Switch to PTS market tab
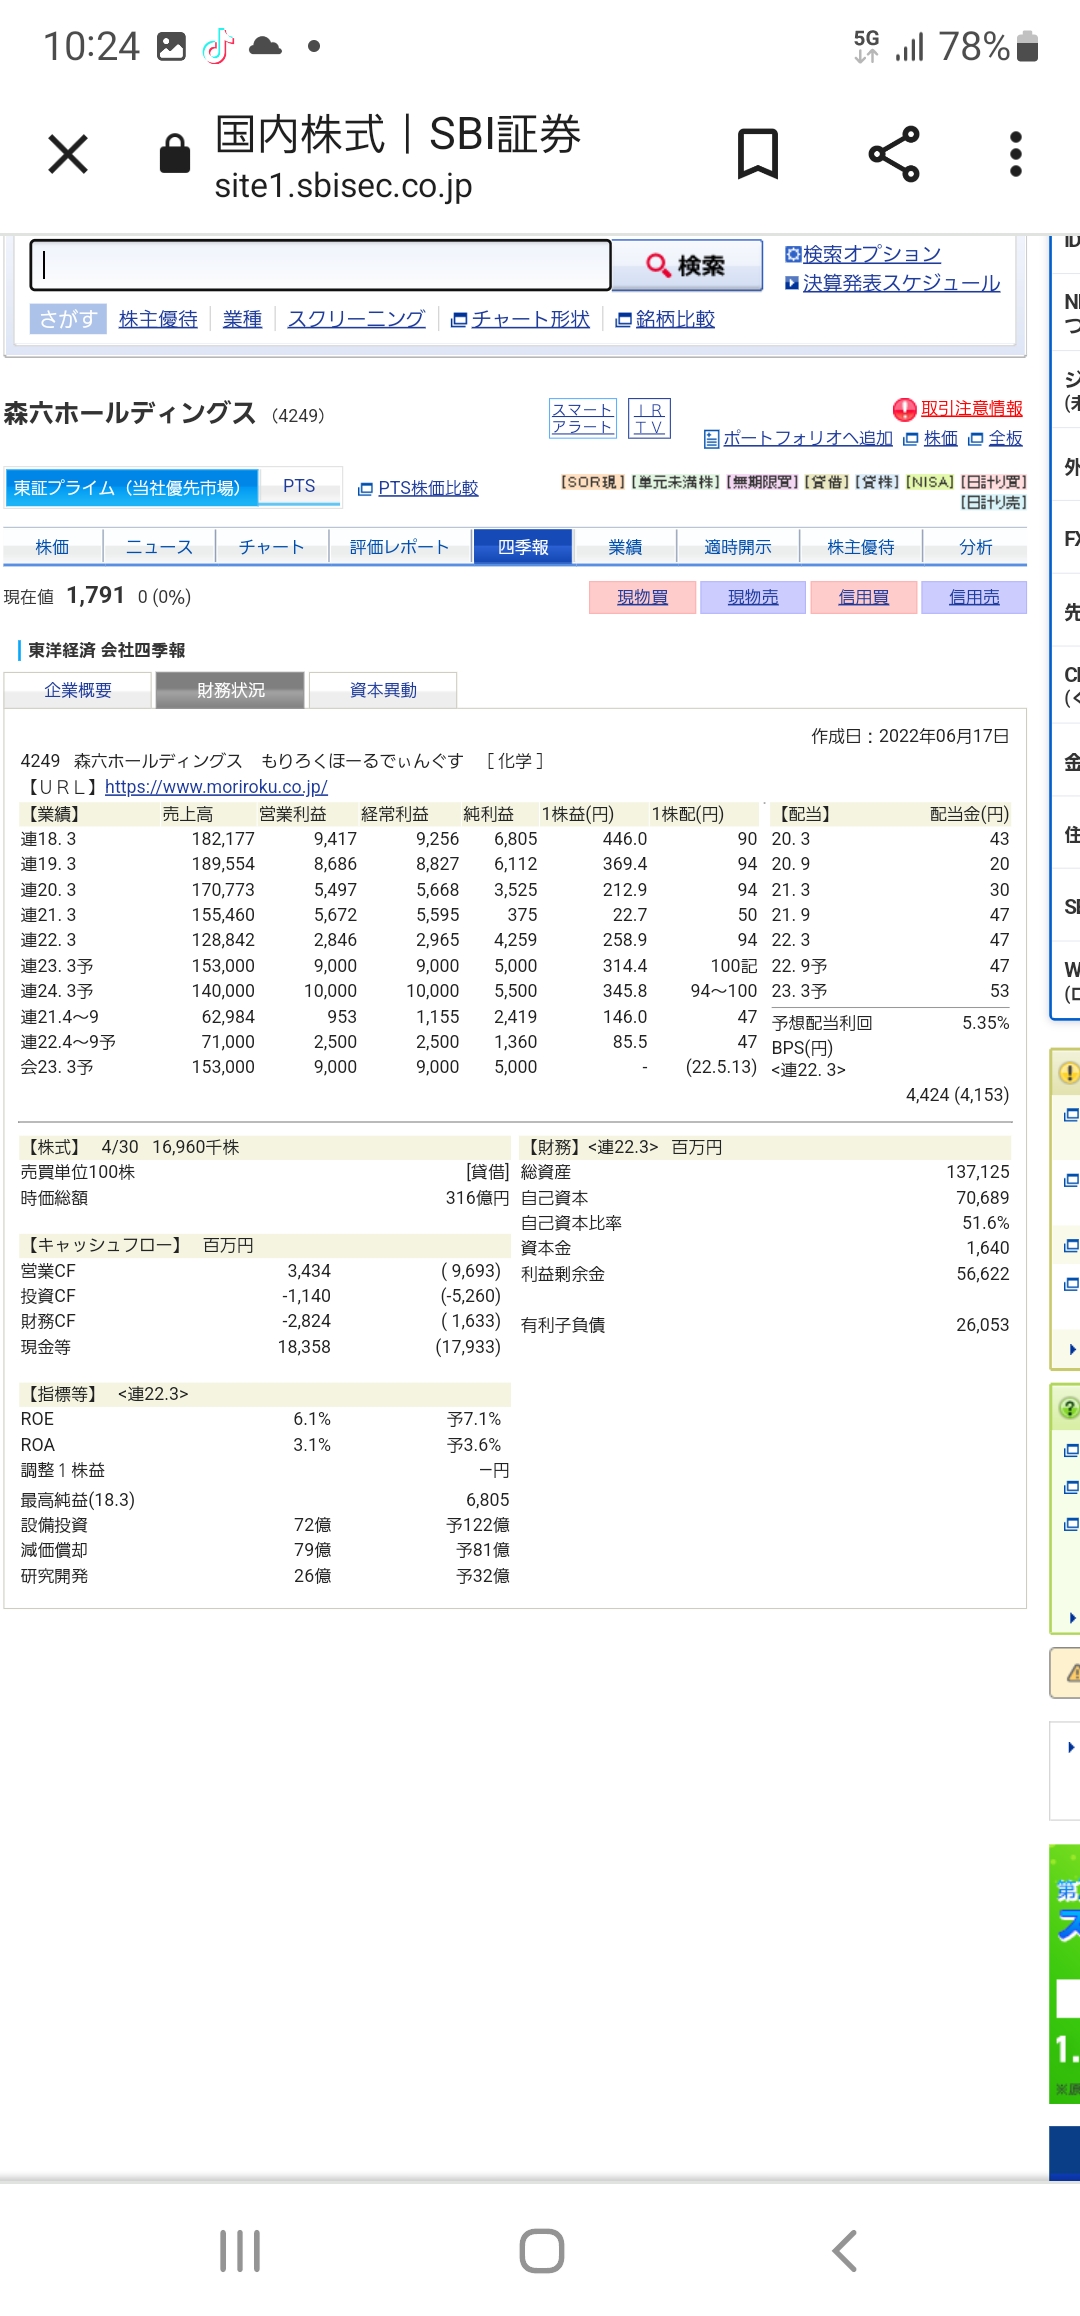Viewport: 1080px width, 2316px height. pos(299,486)
